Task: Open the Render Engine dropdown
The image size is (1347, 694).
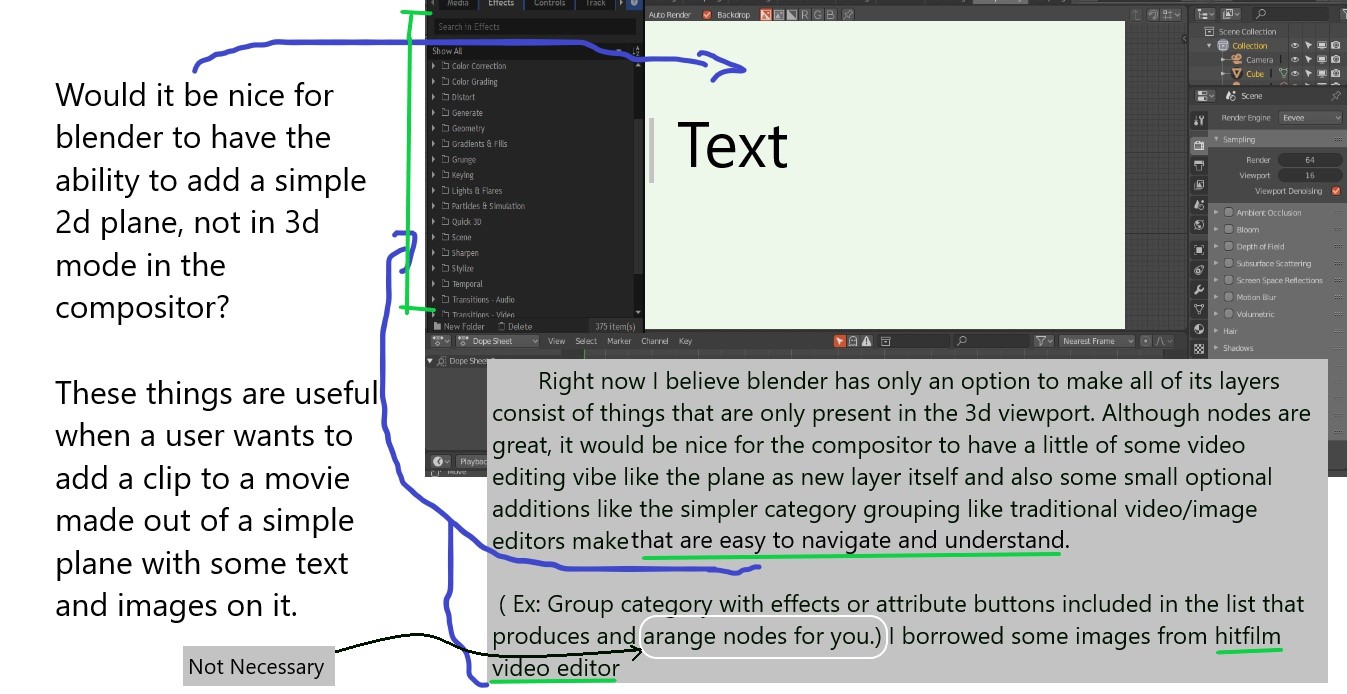Action: click(x=1310, y=118)
